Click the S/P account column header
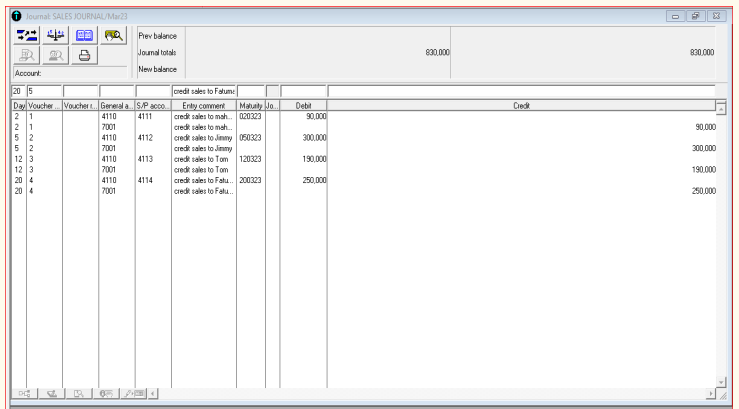739x409 pixels. pyautogui.click(x=153, y=106)
